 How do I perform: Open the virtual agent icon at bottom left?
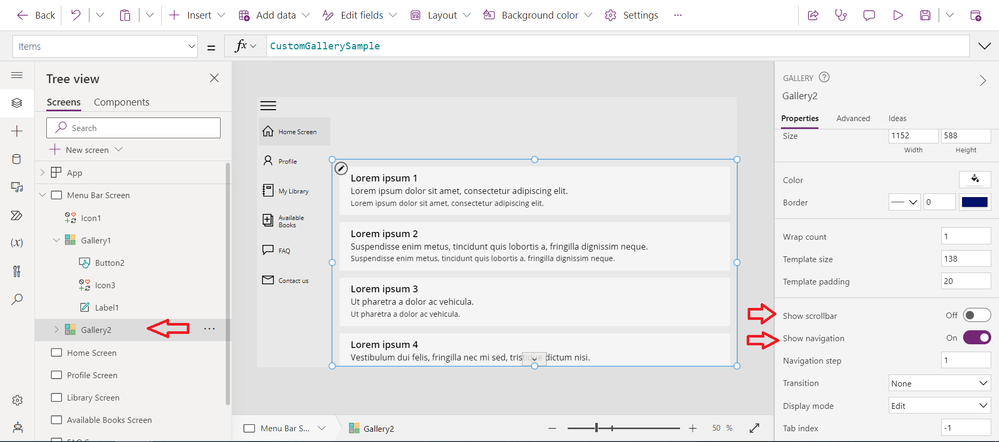17,428
